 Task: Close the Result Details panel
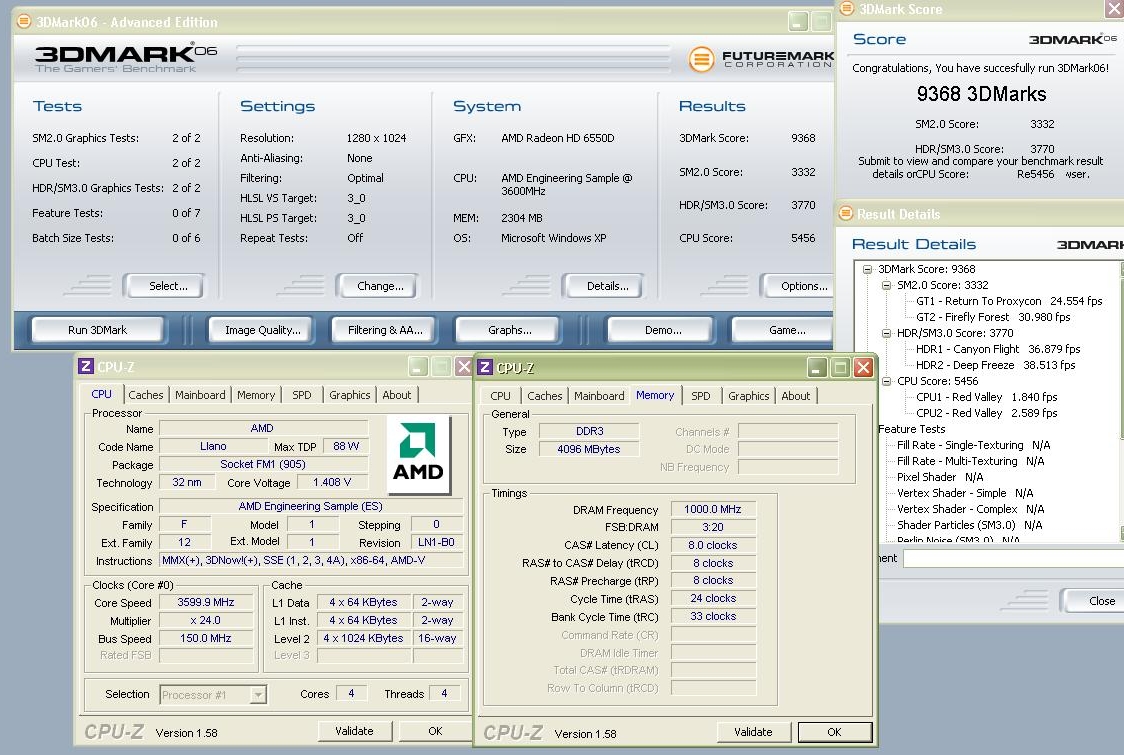pyautogui.click(x=1095, y=601)
